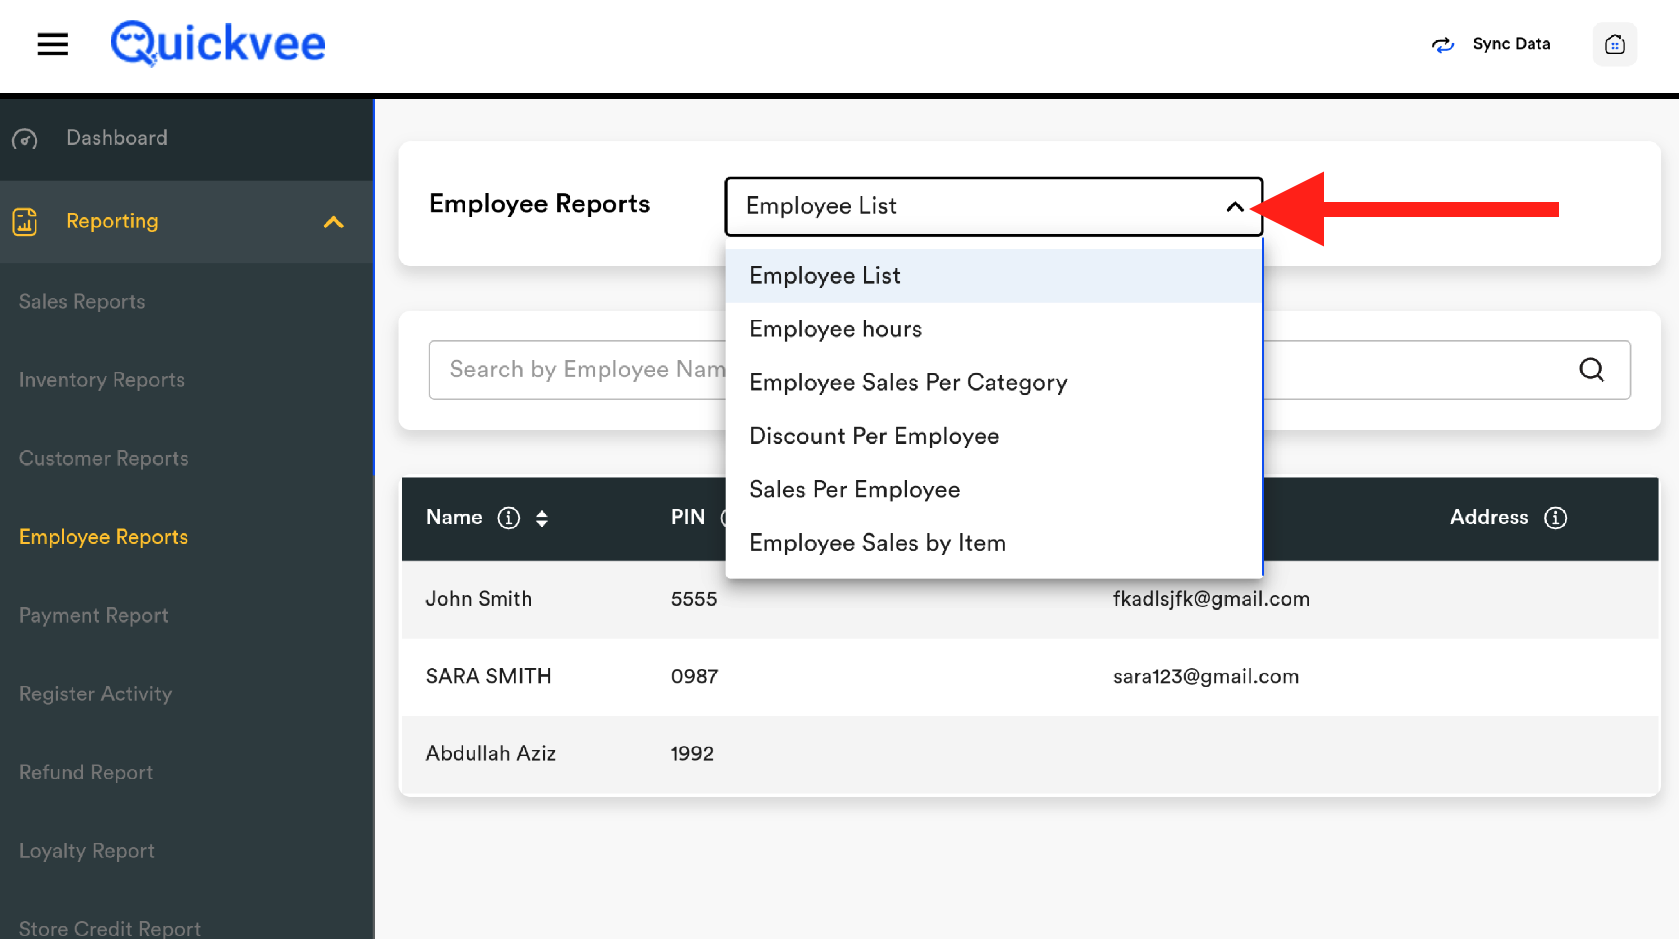
Task: Sort table by Name column arrows
Action: point(542,518)
